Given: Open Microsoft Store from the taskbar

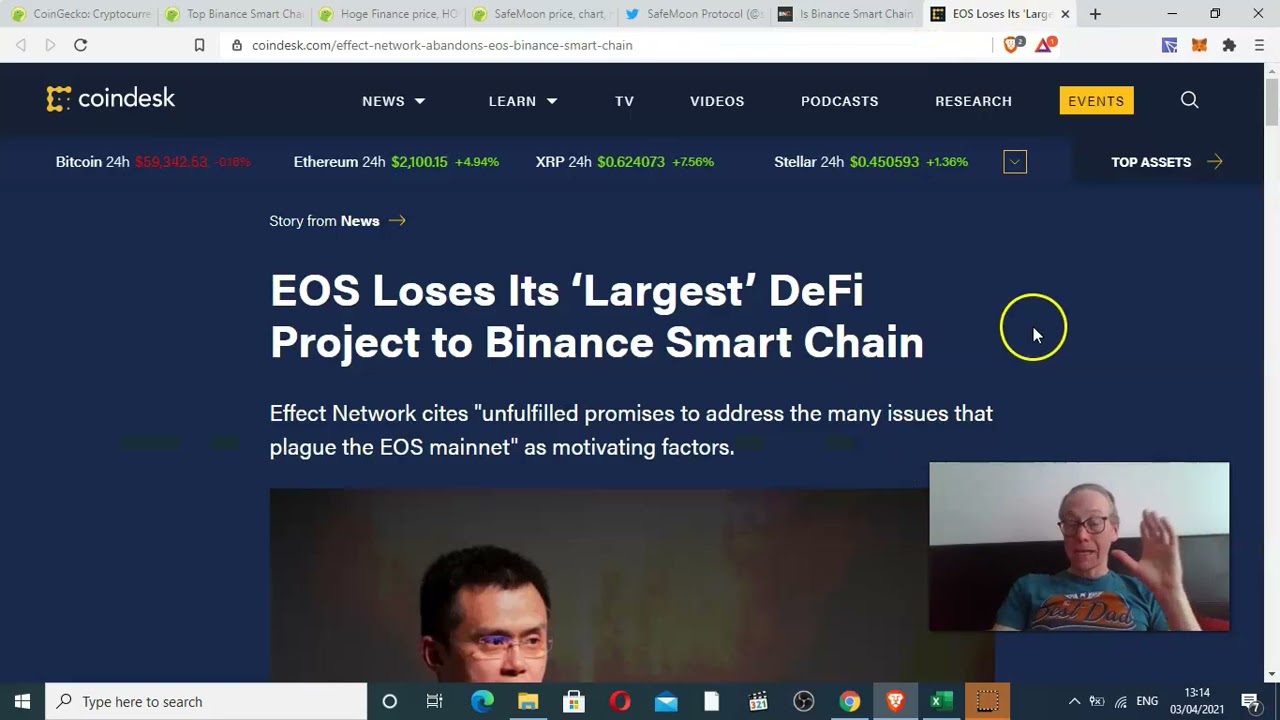Looking at the screenshot, I should pyautogui.click(x=574, y=701).
